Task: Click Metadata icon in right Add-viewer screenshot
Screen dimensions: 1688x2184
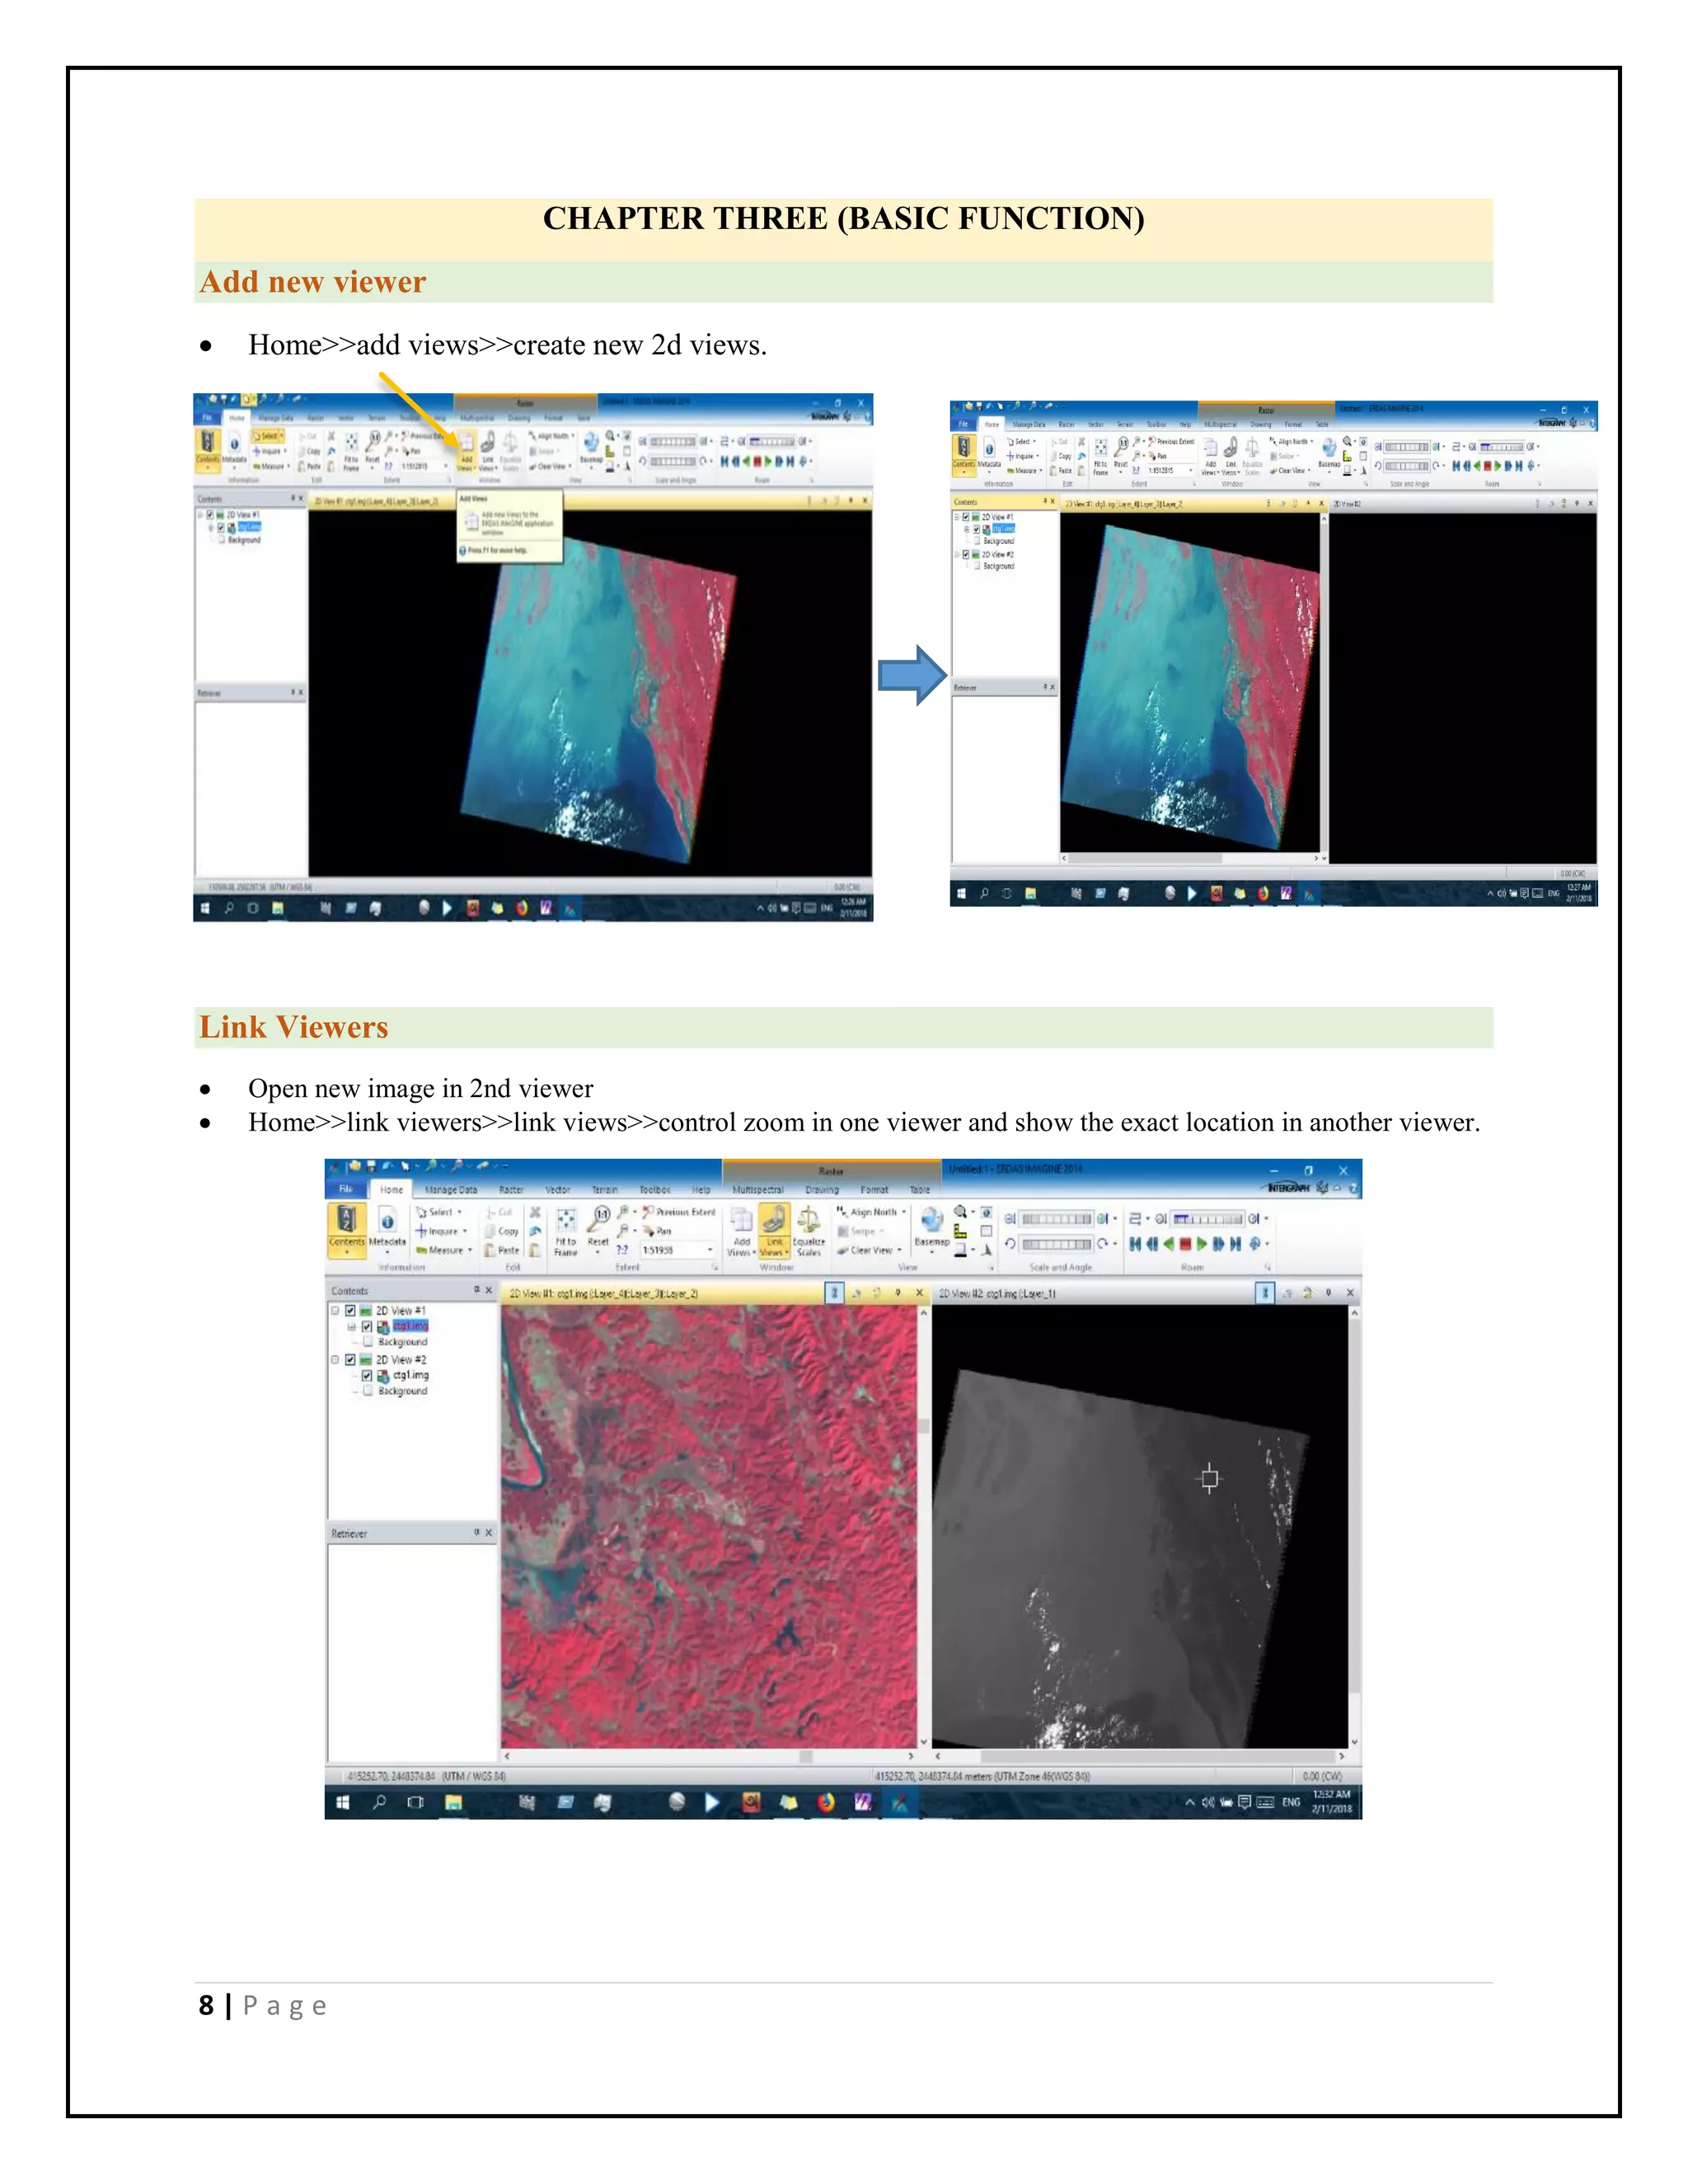Action: 989,455
